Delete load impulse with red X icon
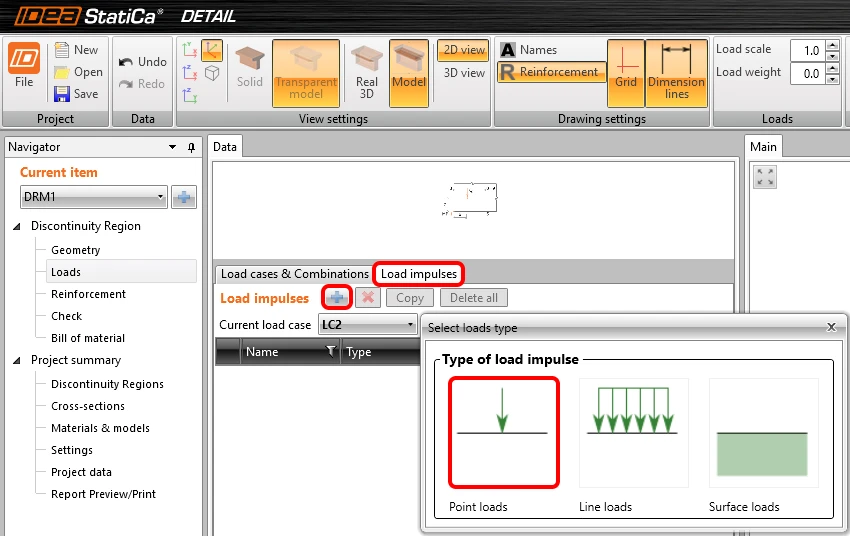850x536 pixels. tap(368, 298)
